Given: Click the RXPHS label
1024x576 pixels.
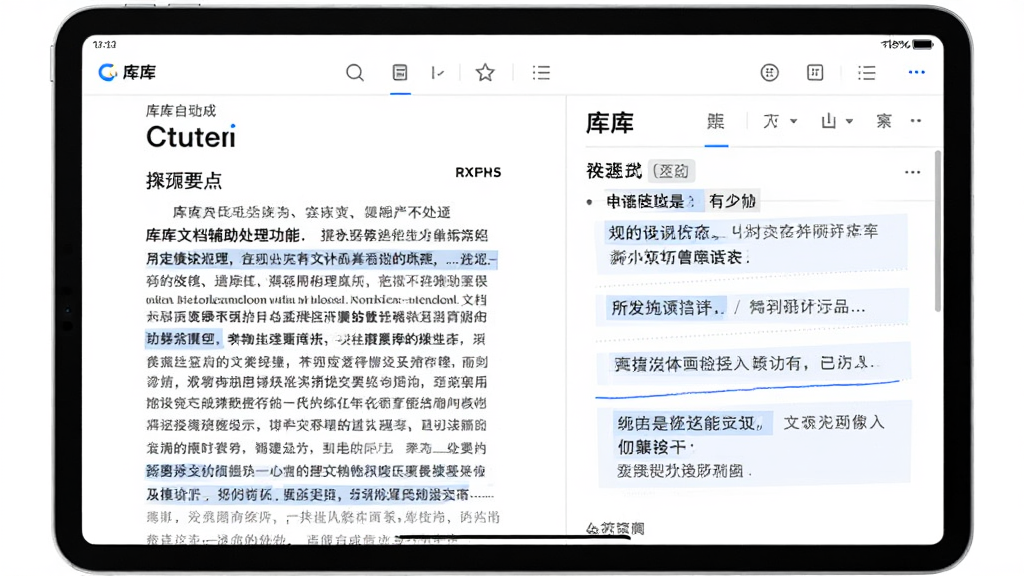Looking at the screenshot, I should pos(478,172).
